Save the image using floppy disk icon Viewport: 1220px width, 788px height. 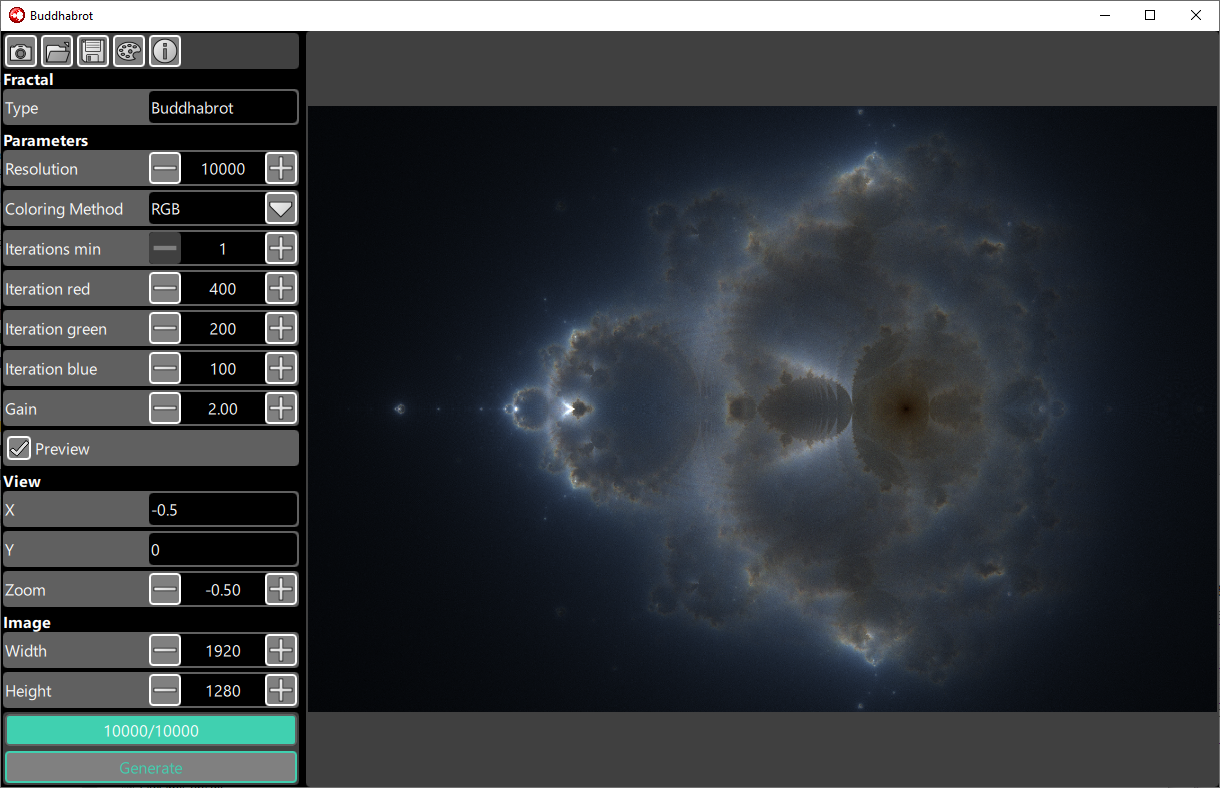tap(93, 51)
